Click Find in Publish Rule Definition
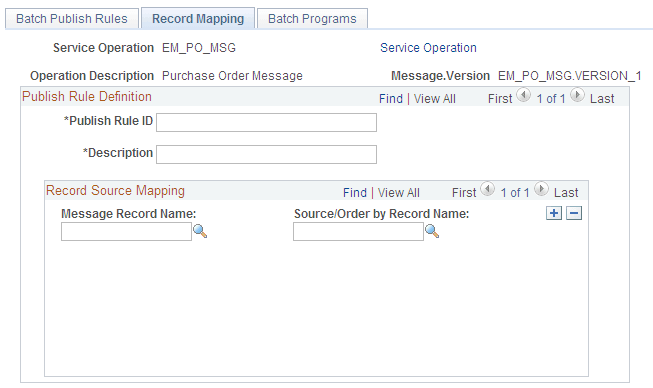Image resolution: width=653 pixels, height=388 pixels. [391, 99]
